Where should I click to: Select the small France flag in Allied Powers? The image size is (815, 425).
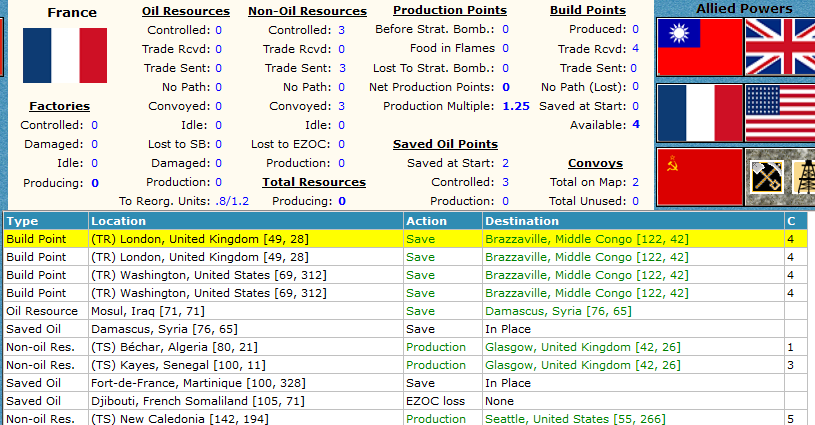pyautogui.click(x=700, y=113)
